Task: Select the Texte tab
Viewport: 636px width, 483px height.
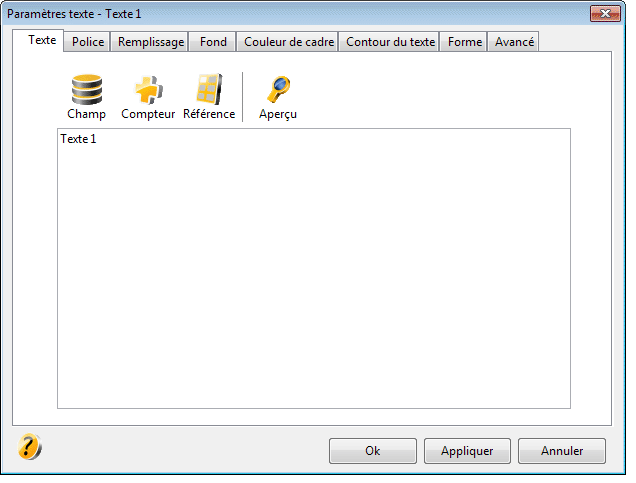Action: click(42, 40)
